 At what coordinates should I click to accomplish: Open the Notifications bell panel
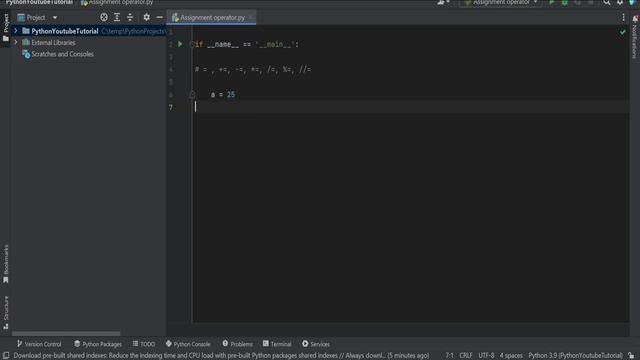pos(635,19)
